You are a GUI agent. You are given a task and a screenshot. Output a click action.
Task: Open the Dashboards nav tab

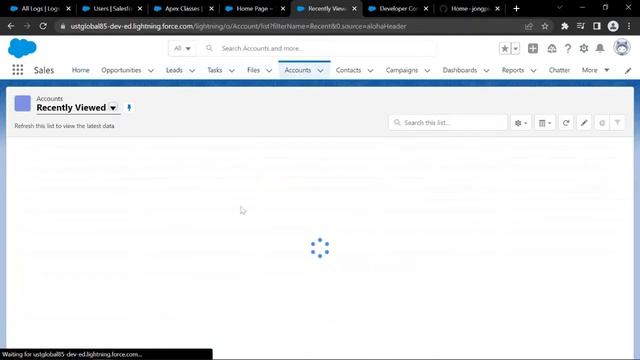(460, 70)
